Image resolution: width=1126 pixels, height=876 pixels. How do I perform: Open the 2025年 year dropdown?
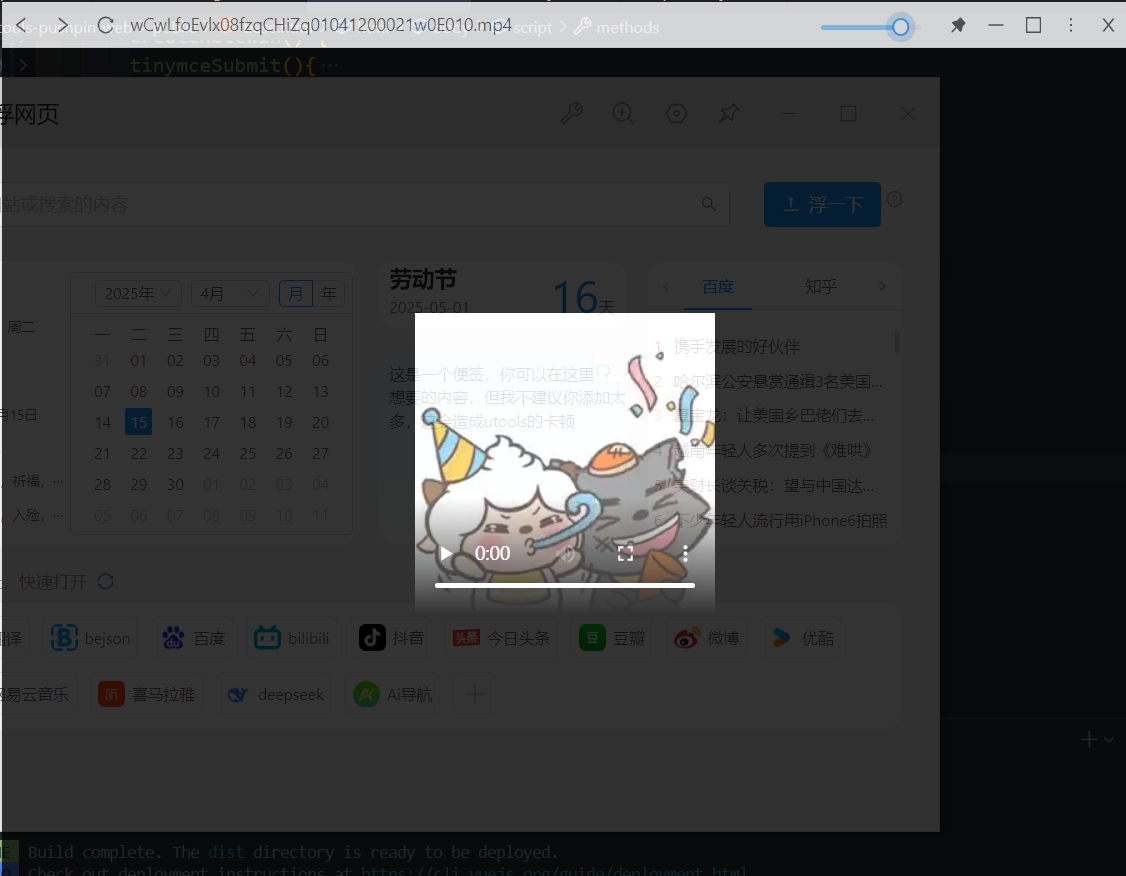click(138, 294)
